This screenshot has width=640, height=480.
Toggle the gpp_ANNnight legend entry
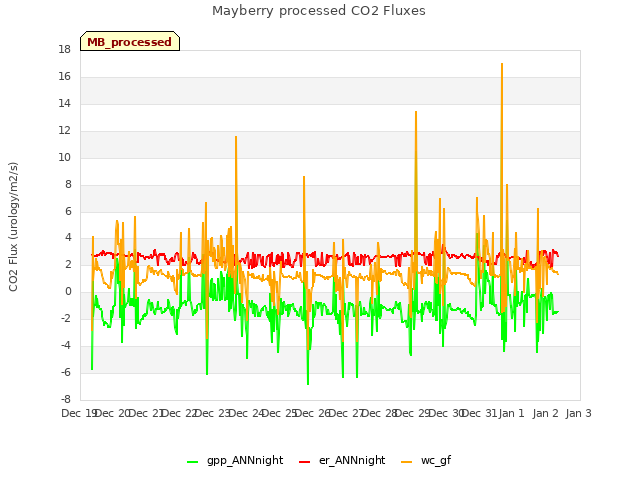pyautogui.click(x=235, y=460)
